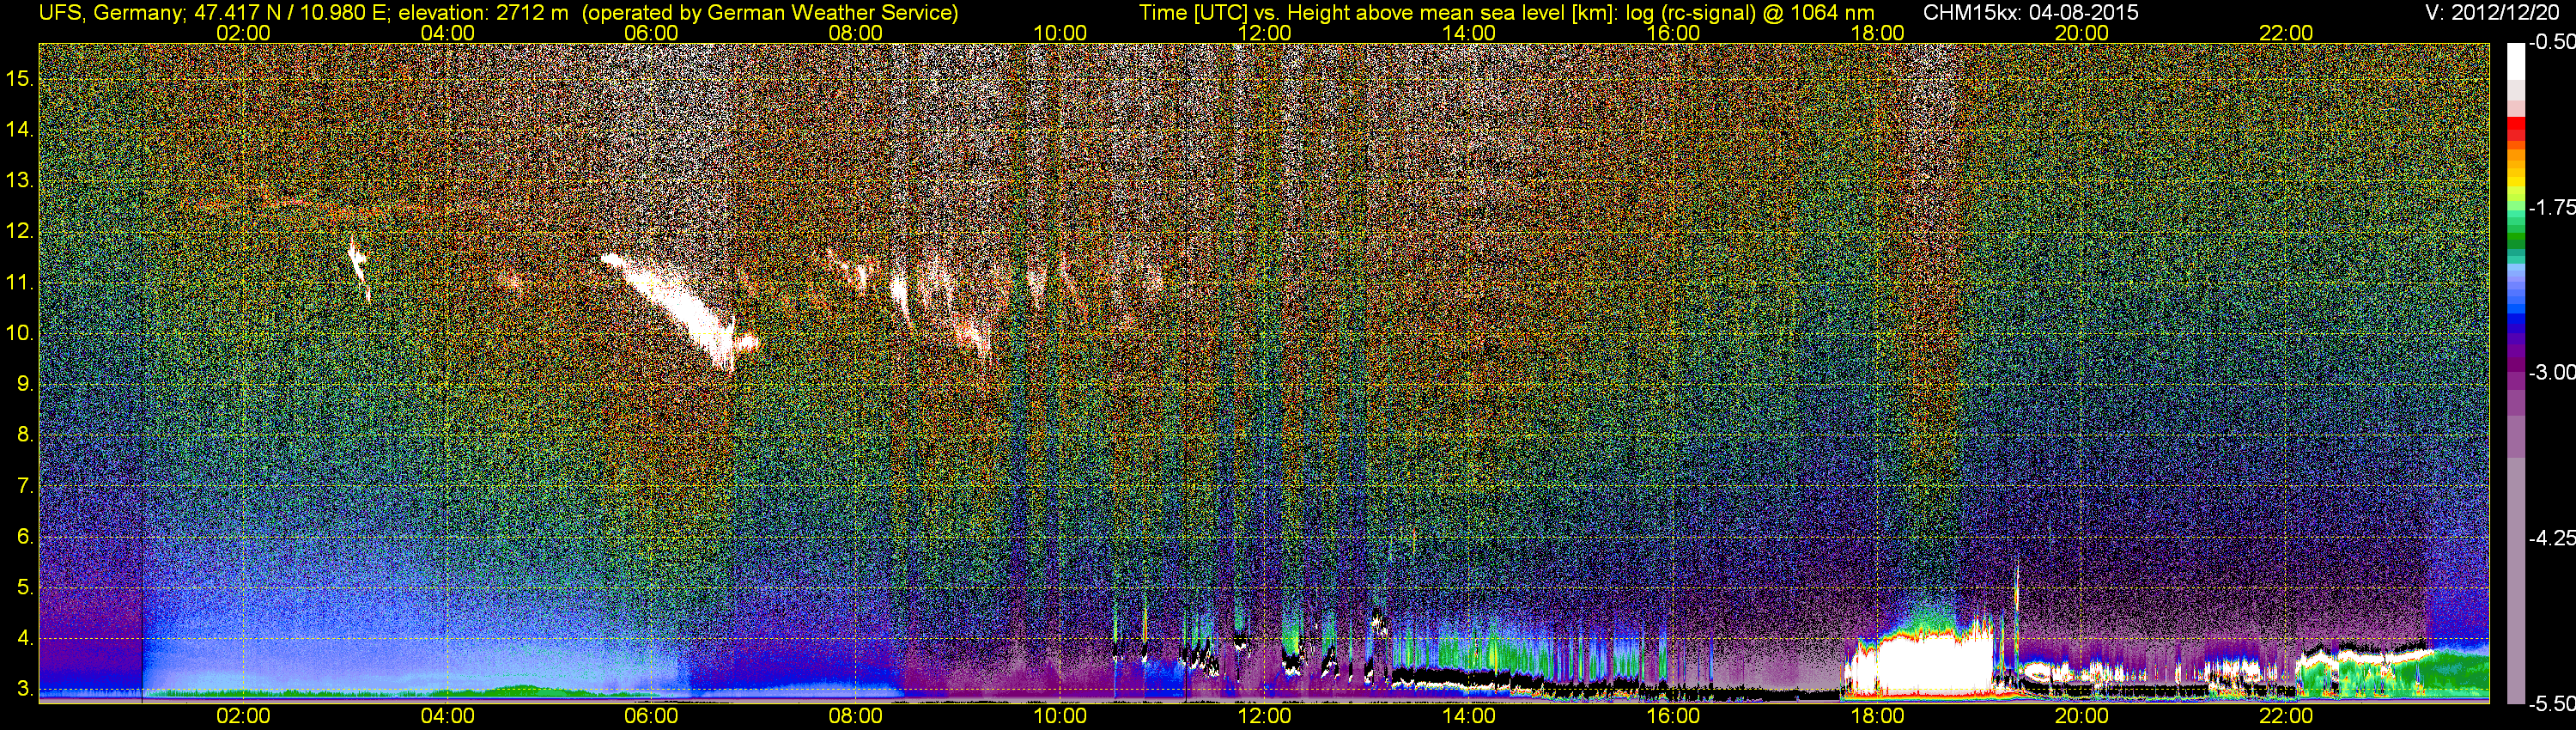Screen dimensions: 2576x730
Task: Select the 13. km height axis label
Action: (x=21, y=180)
